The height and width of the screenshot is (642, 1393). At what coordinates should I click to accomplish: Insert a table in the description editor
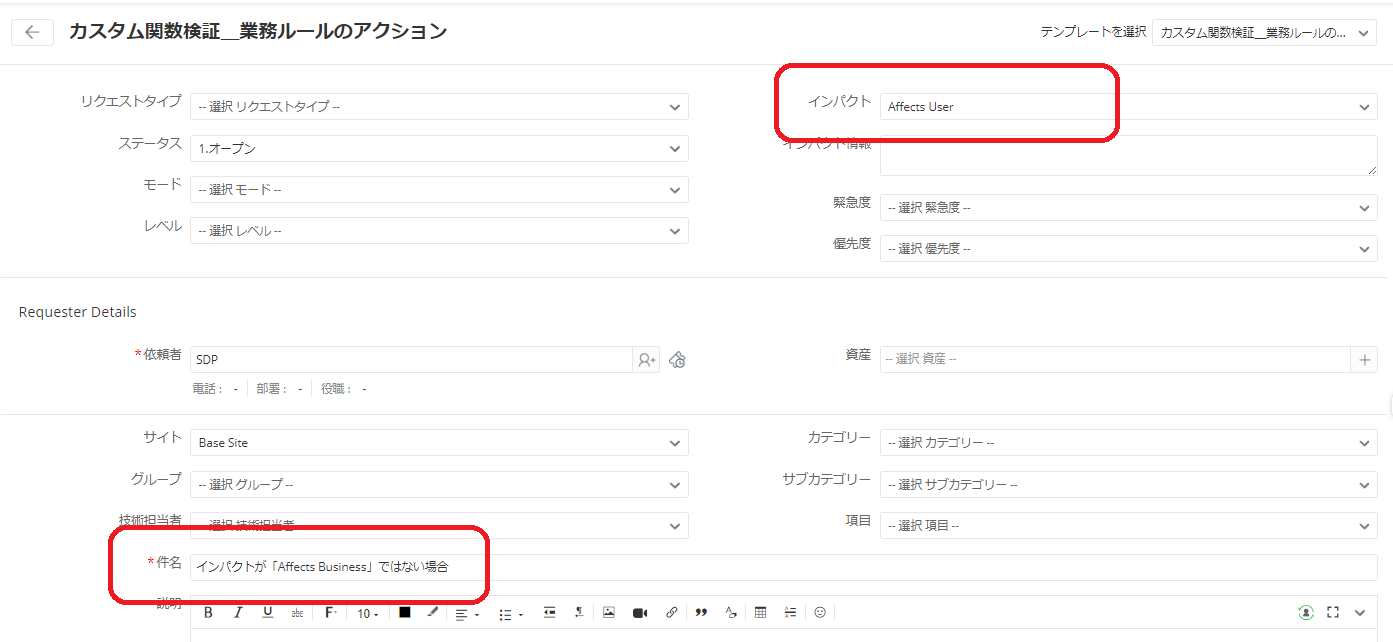[761, 613]
